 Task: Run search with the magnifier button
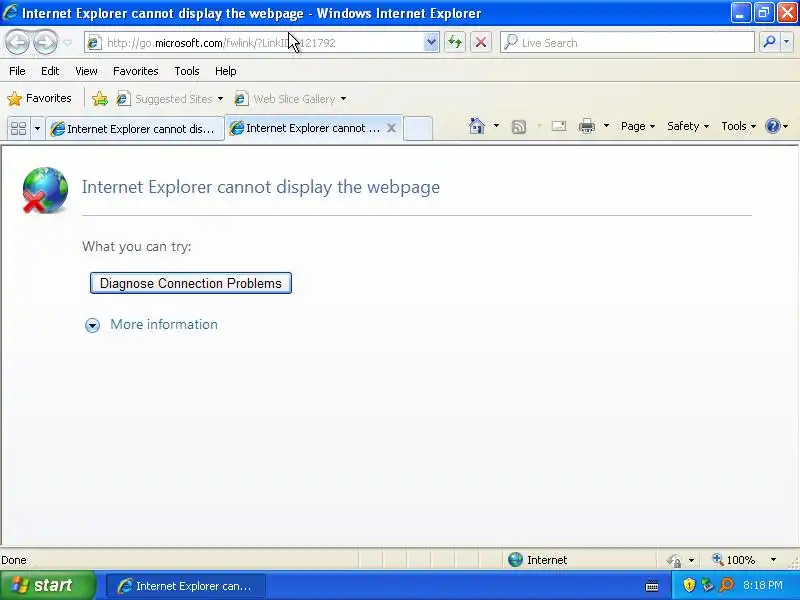[x=769, y=42]
